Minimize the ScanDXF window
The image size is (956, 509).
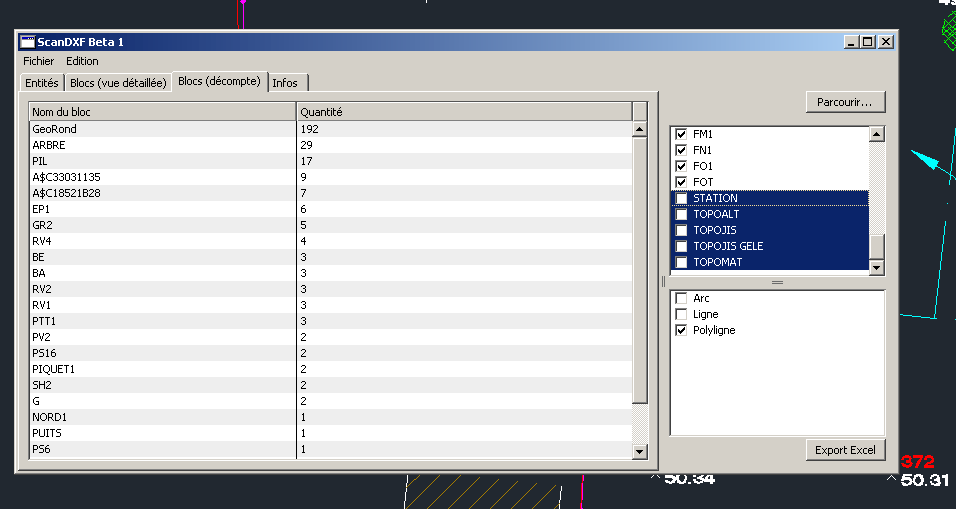[x=851, y=42]
